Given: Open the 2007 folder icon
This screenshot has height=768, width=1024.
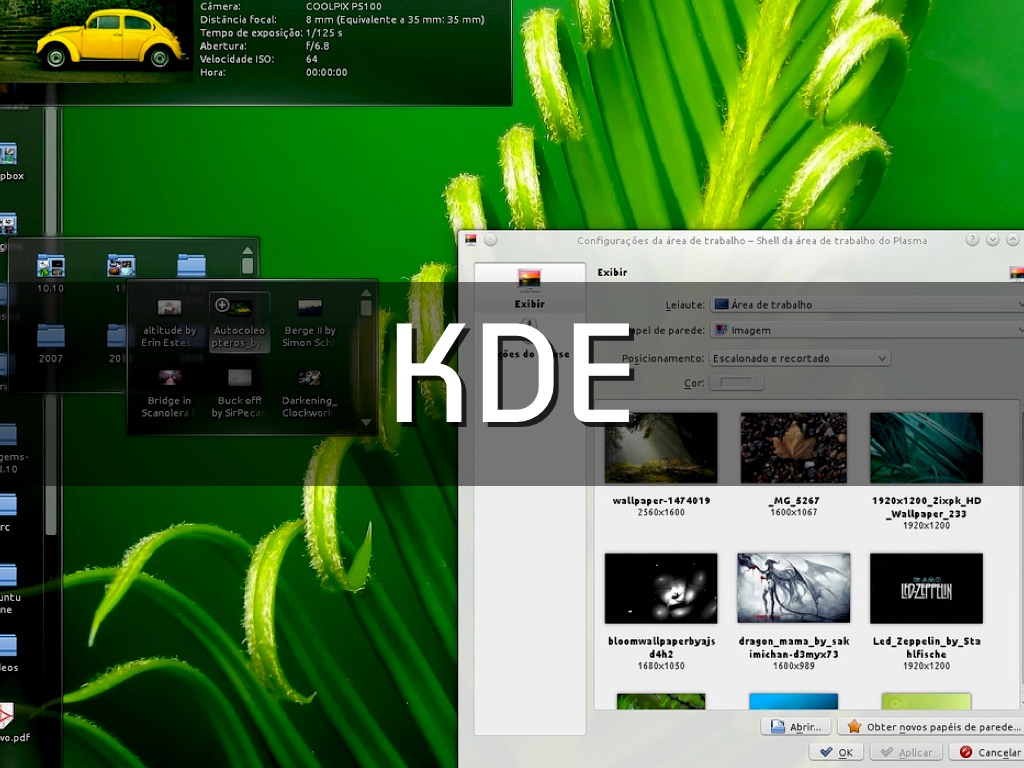Looking at the screenshot, I should [50, 337].
